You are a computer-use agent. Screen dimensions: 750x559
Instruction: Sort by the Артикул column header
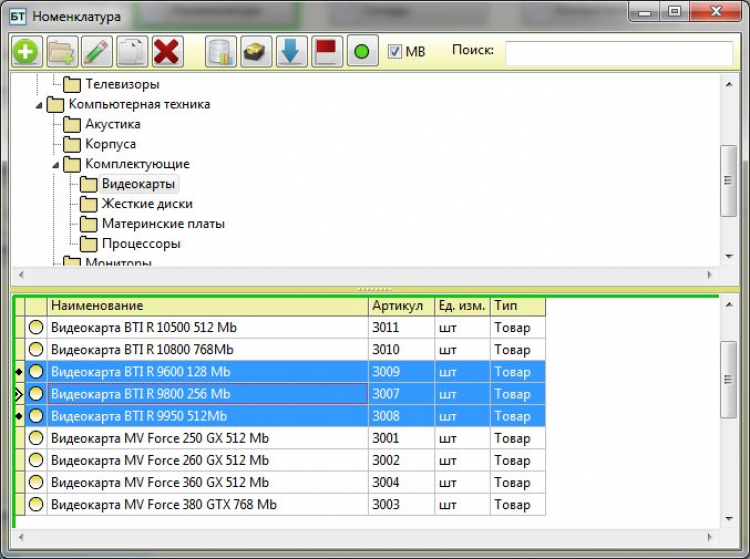[x=401, y=306]
